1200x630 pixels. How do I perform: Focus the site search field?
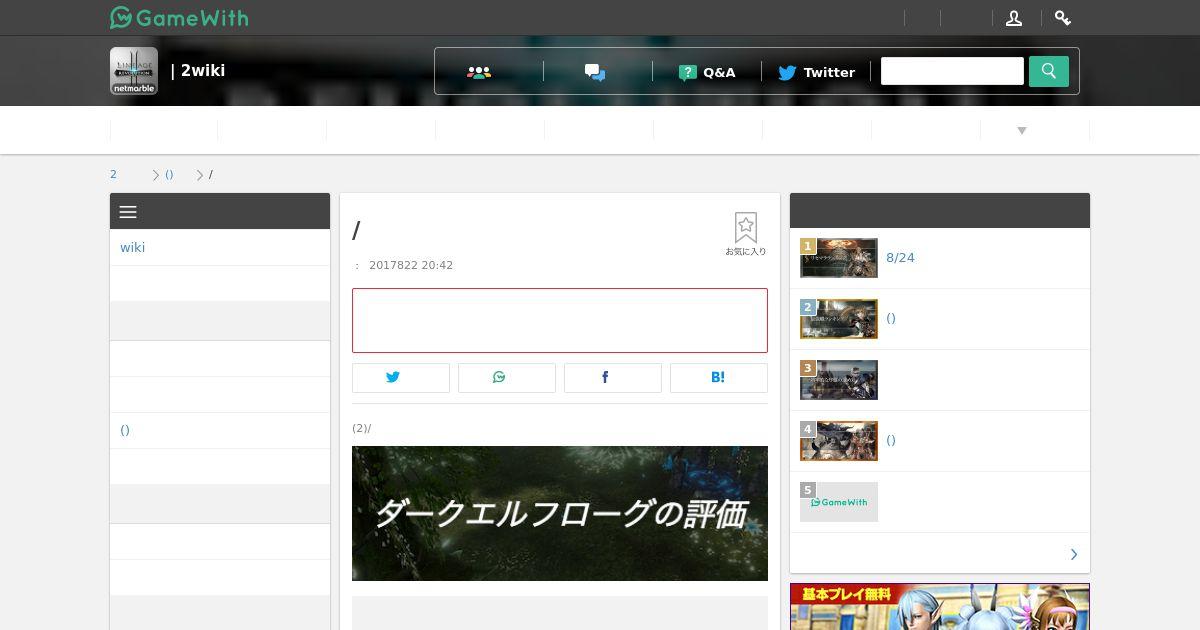tap(952, 71)
